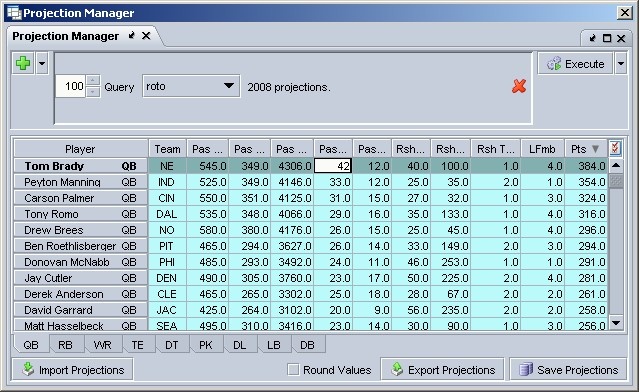This screenshot has width=639, height=392.
Task: Click the Rsh... yards column header
Action: (451, 149)
